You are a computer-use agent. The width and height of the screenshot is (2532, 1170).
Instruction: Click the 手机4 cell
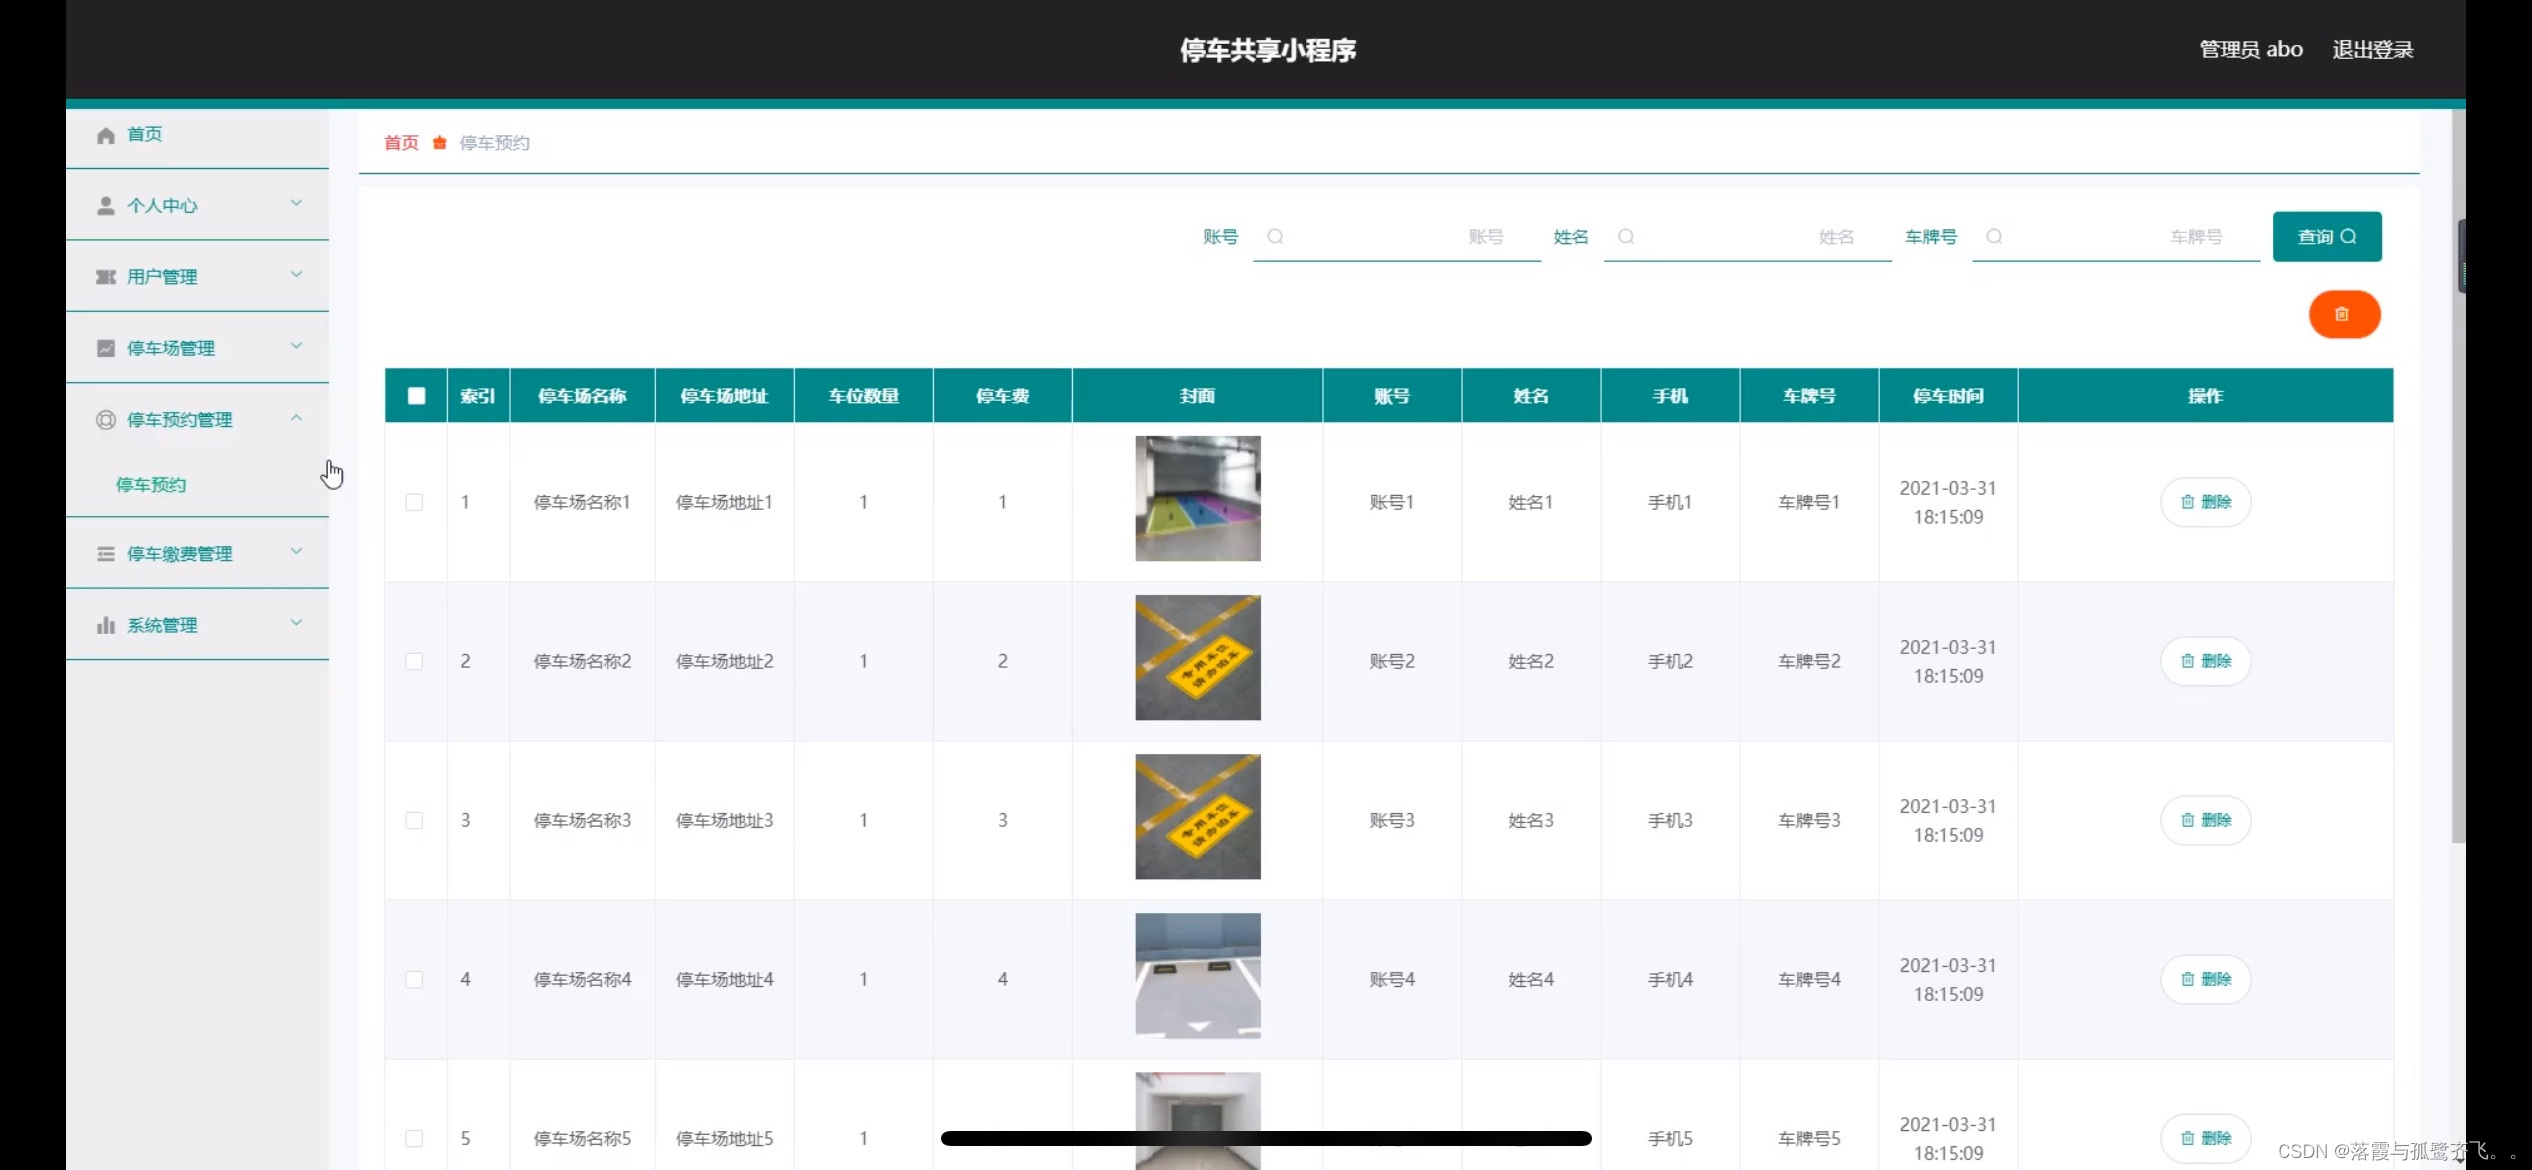click(x=1670, y=979)
